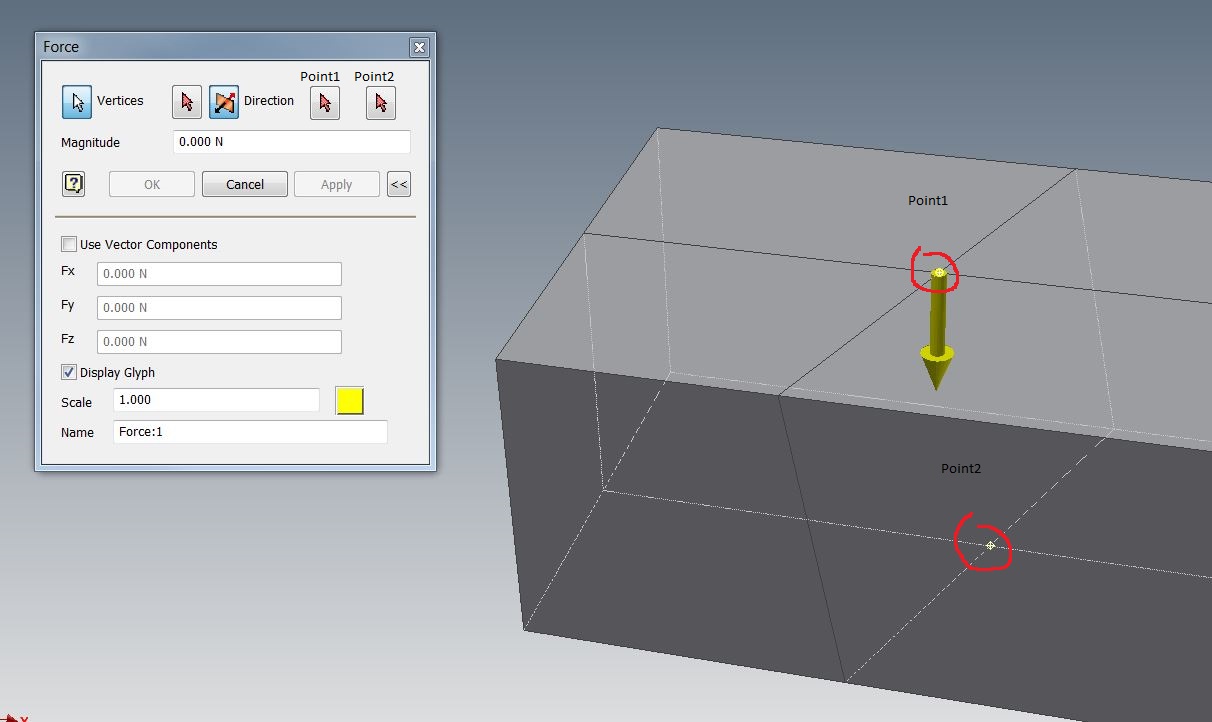Click the Apply button
Image resolution: width=1212 pixels, height=722 pixels.
[x=337, y=184]
